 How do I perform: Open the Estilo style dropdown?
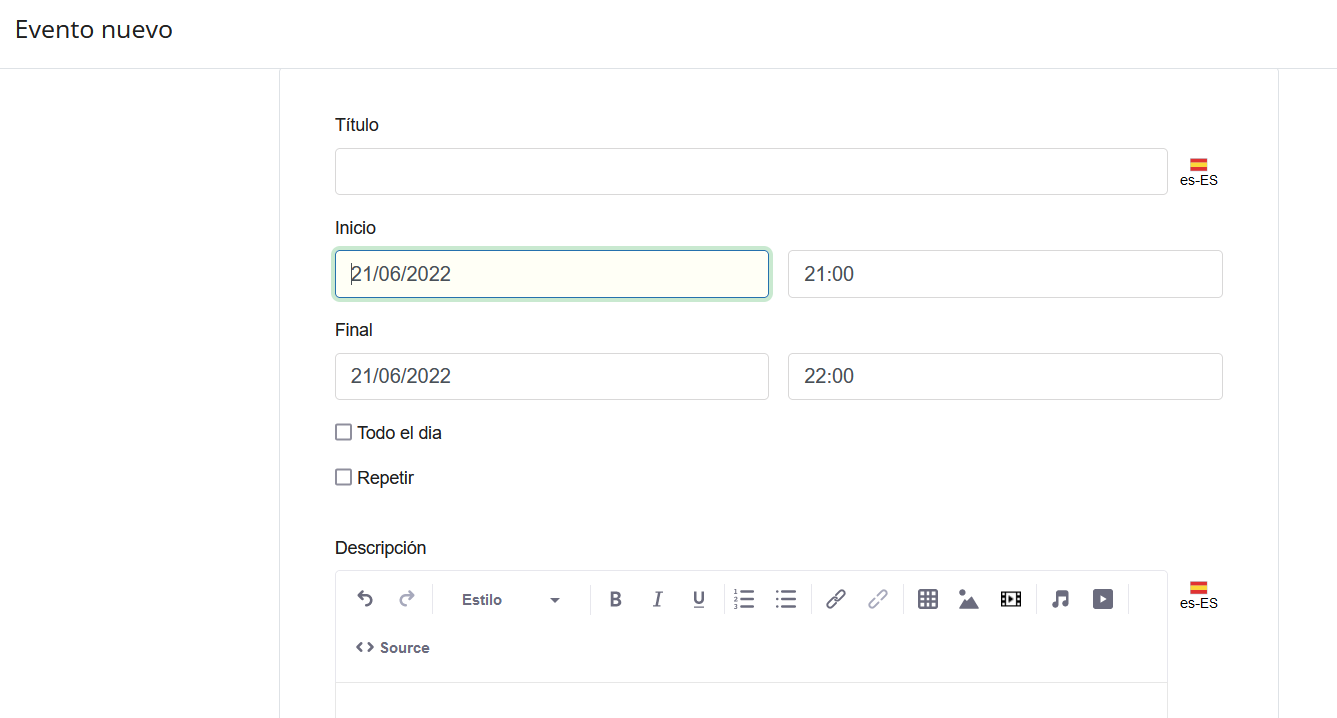[510, 600]
